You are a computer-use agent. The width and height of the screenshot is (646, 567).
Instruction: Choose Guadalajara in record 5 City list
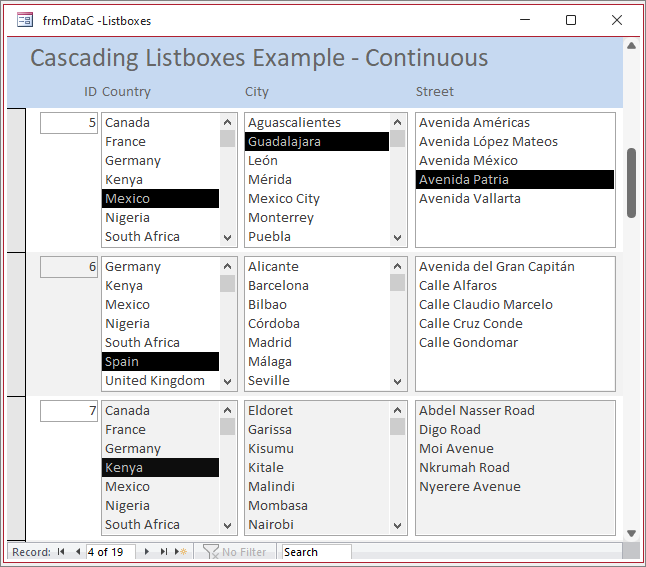[317, 141]
